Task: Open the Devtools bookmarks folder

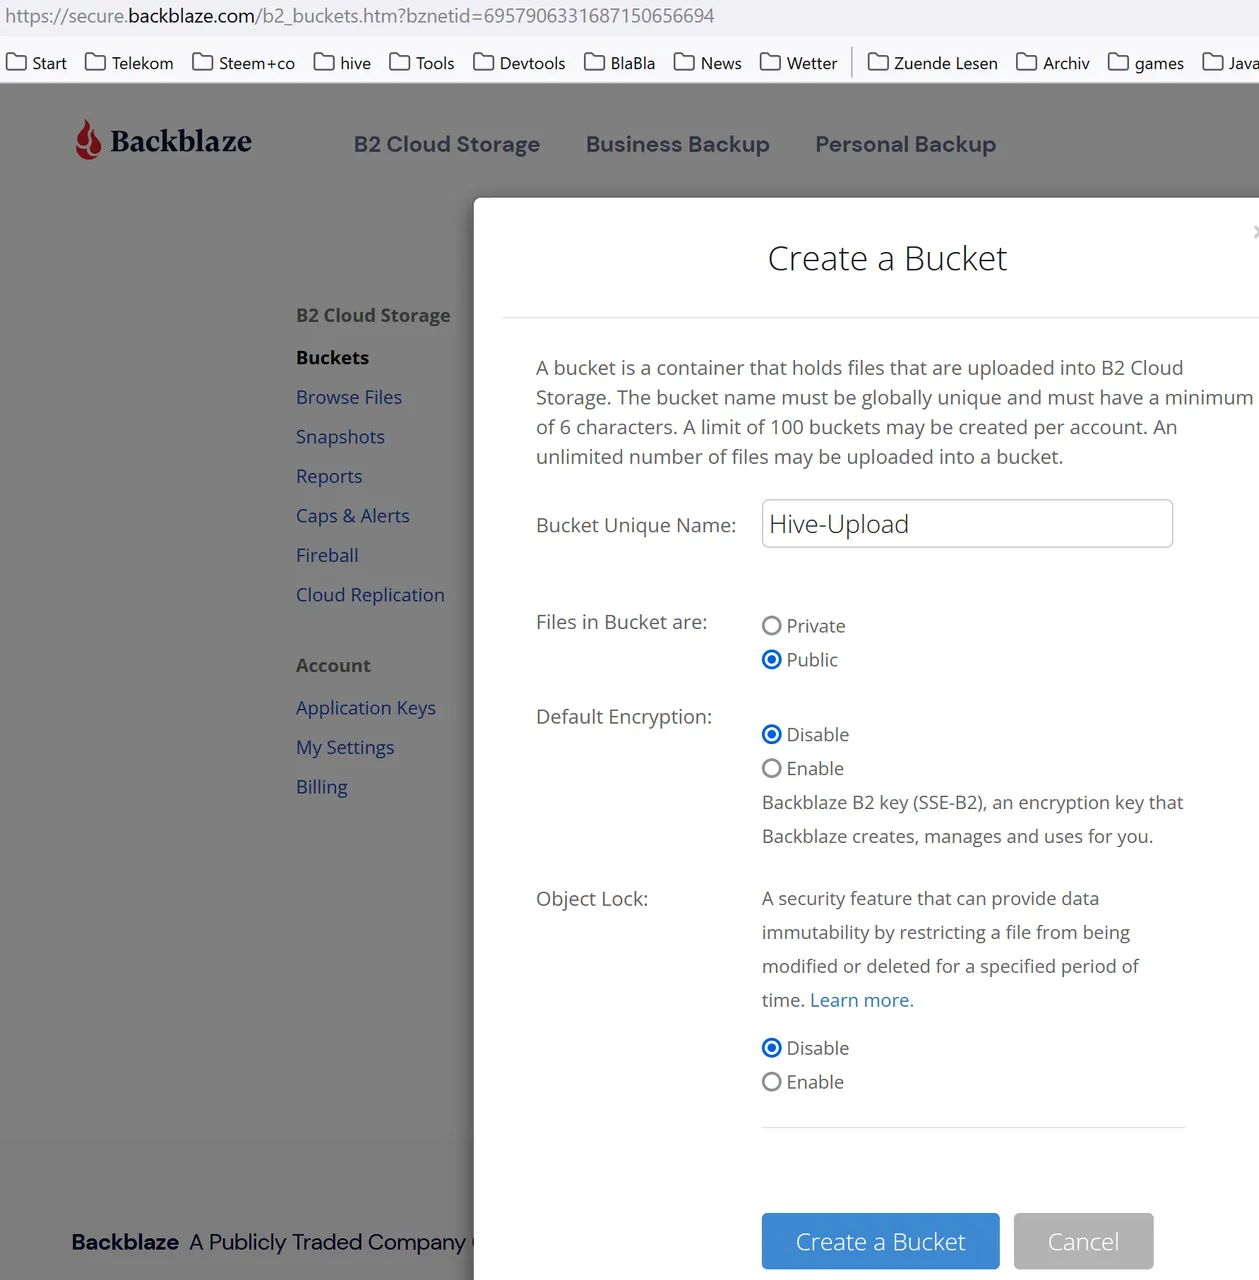Action: click(519, 63)
